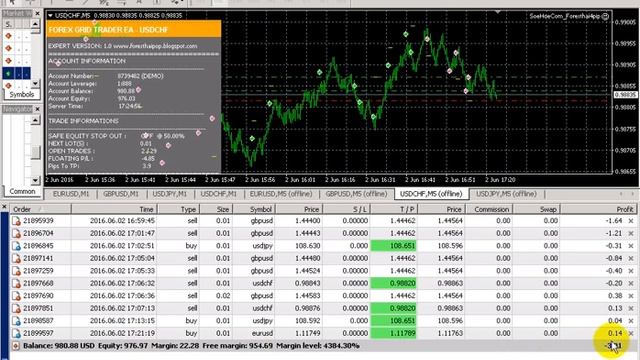
Task: Click the order icon for ticket 21897690
Action: point(16,296)
